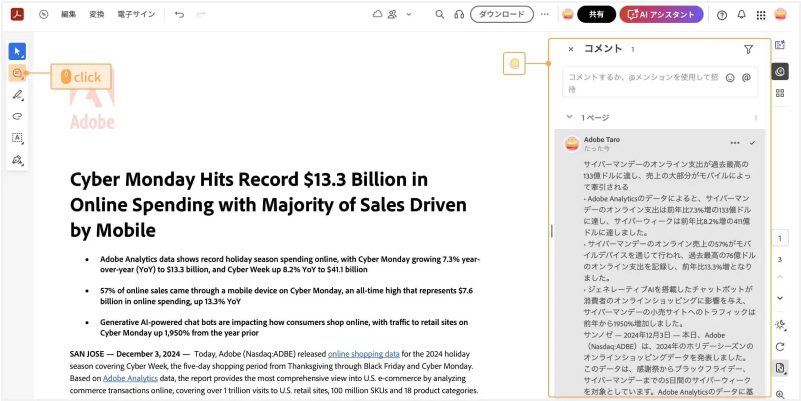Select the freehand lasso draw tool
The image size is (801, 401).
pyautogui.click(x=17, y=116)
